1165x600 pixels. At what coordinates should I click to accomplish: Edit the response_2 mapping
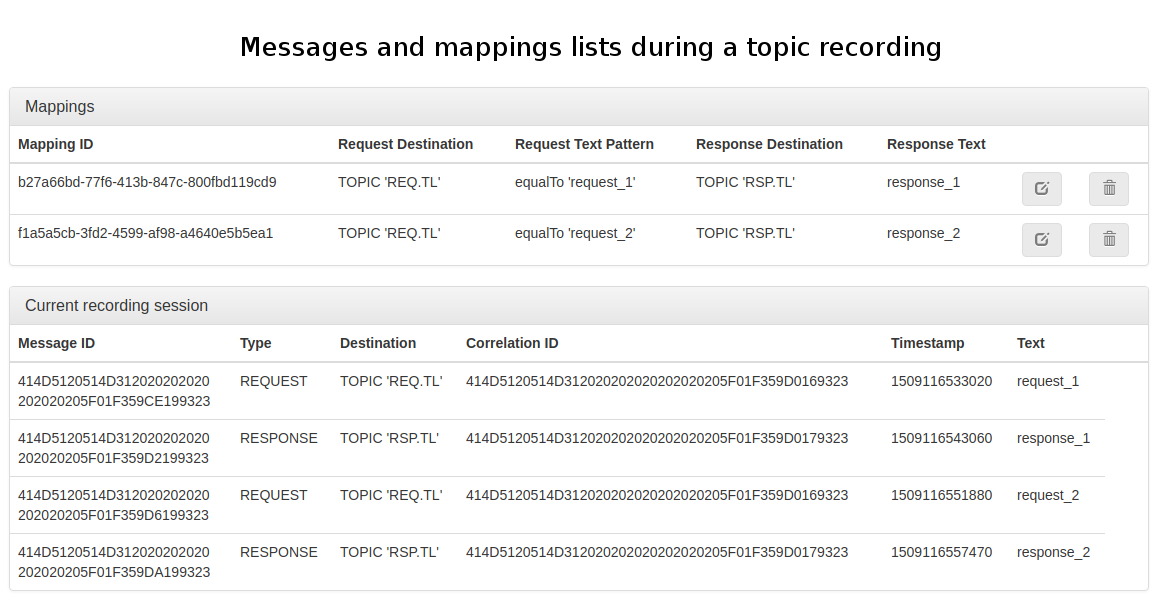[1041, 240]
